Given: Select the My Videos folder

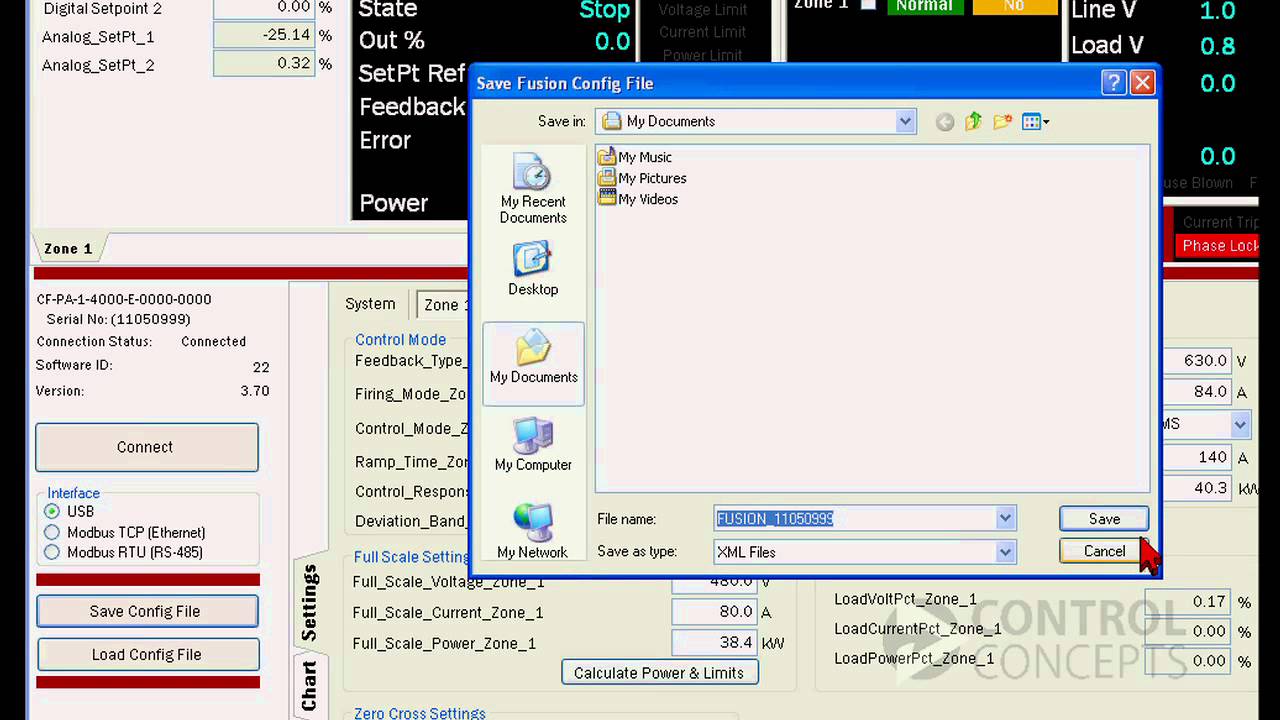Looking at the screenshot, I should pyautogui.click(x=638, y=199).
